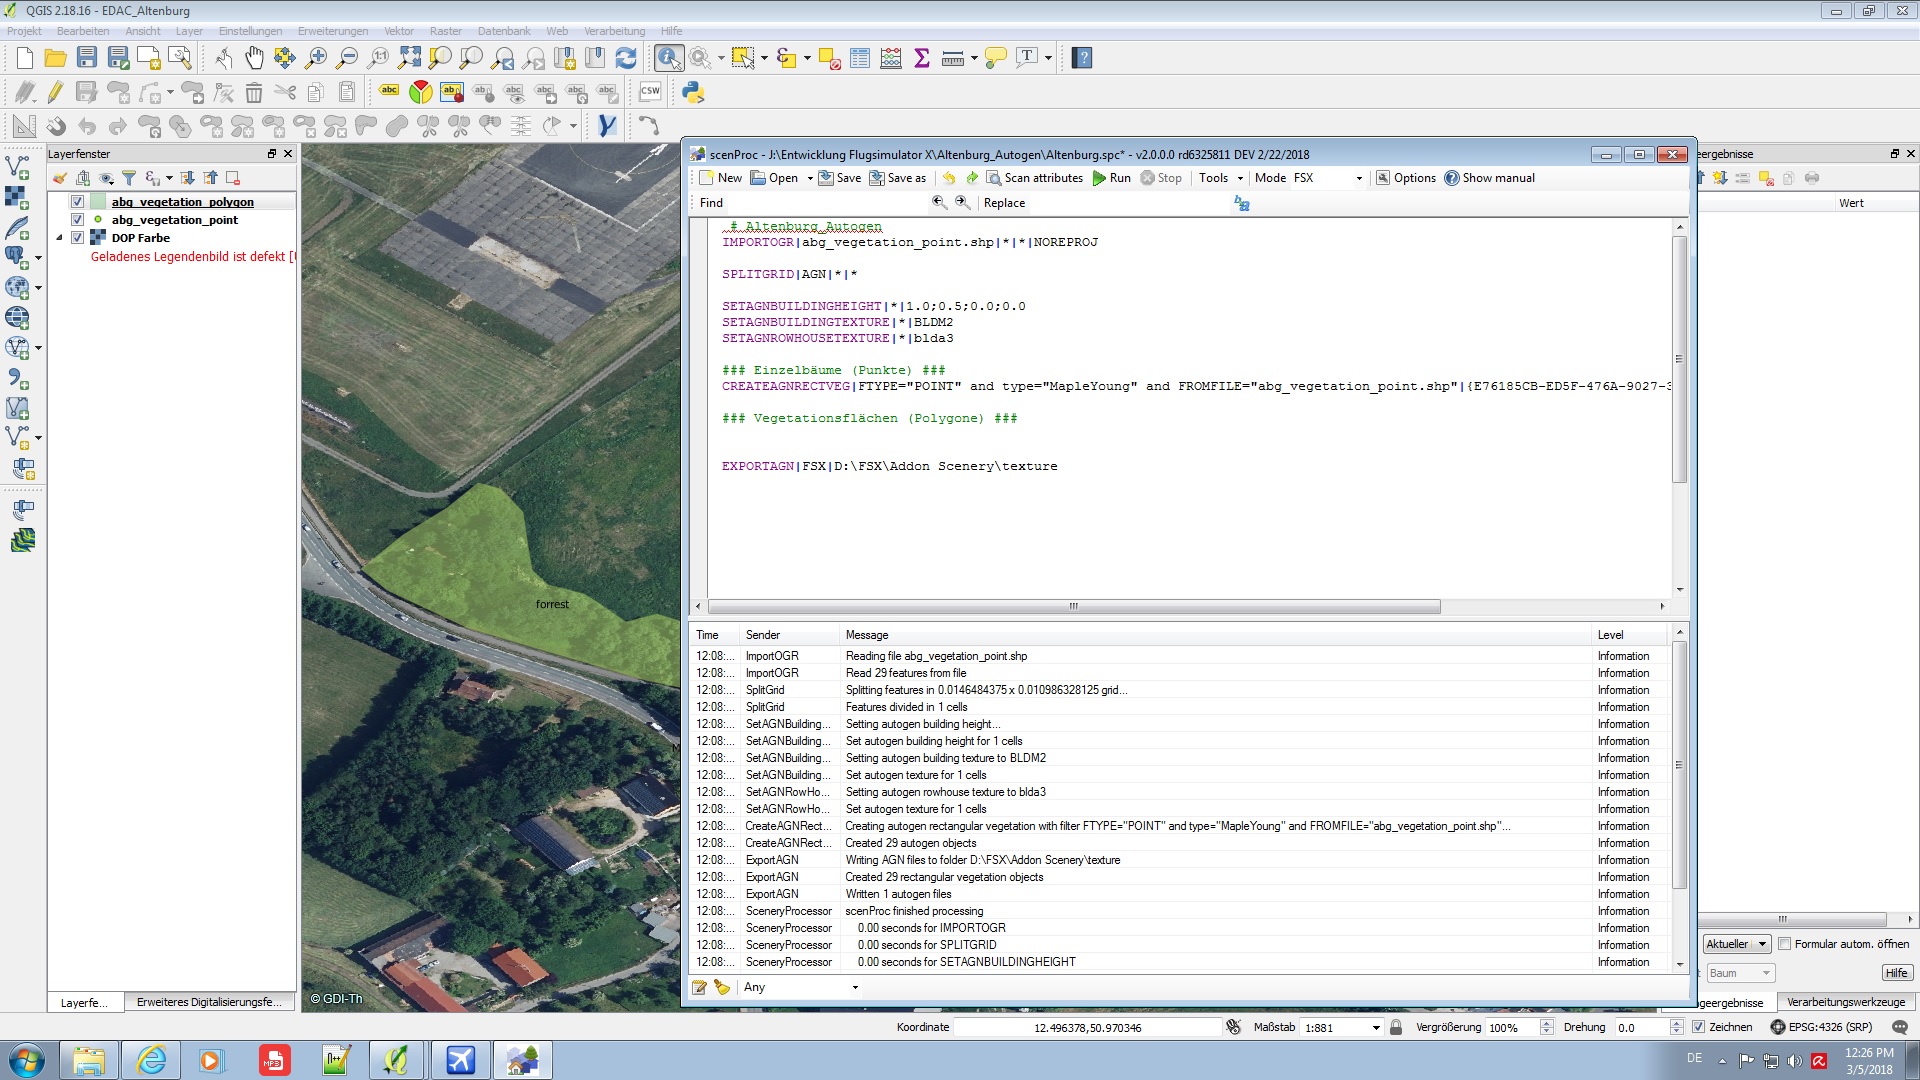Click the Replace all icon in scenProc
The height and width of the screenshot is (1080, 1920).
coord(1242,203)
